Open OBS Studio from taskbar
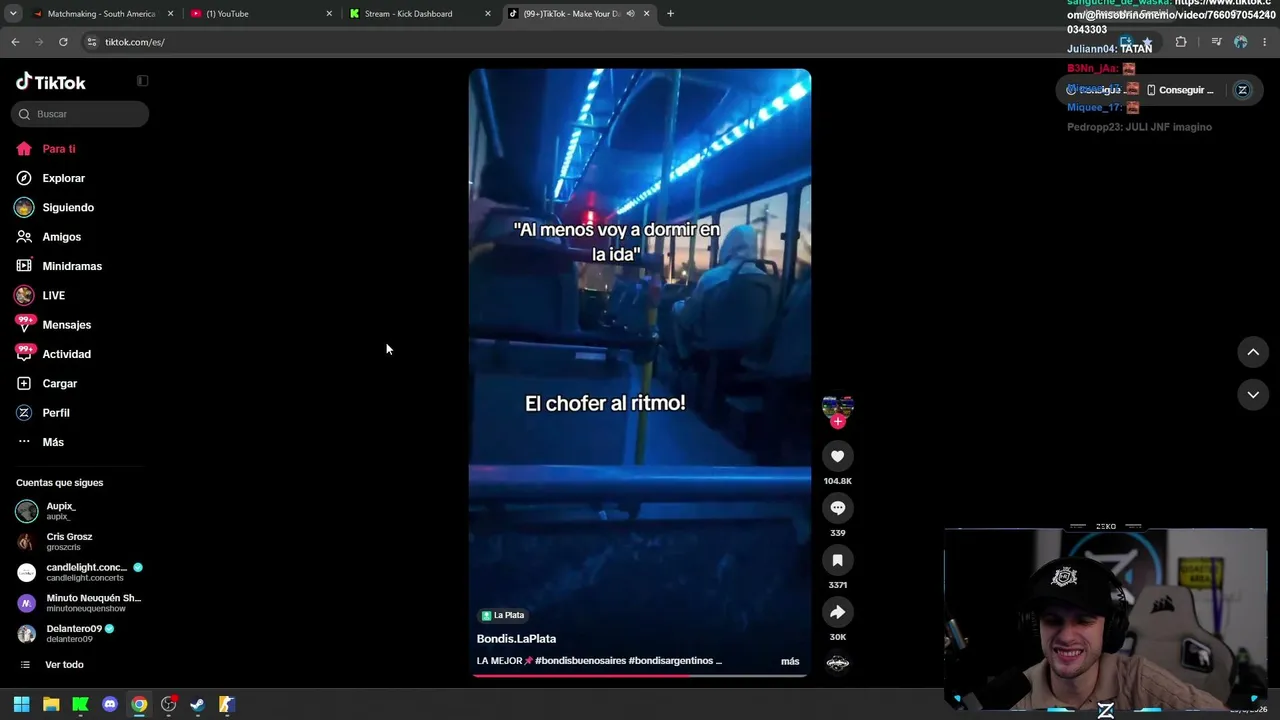This screenshot has width=1280, height=720. (x=169, y=704)
